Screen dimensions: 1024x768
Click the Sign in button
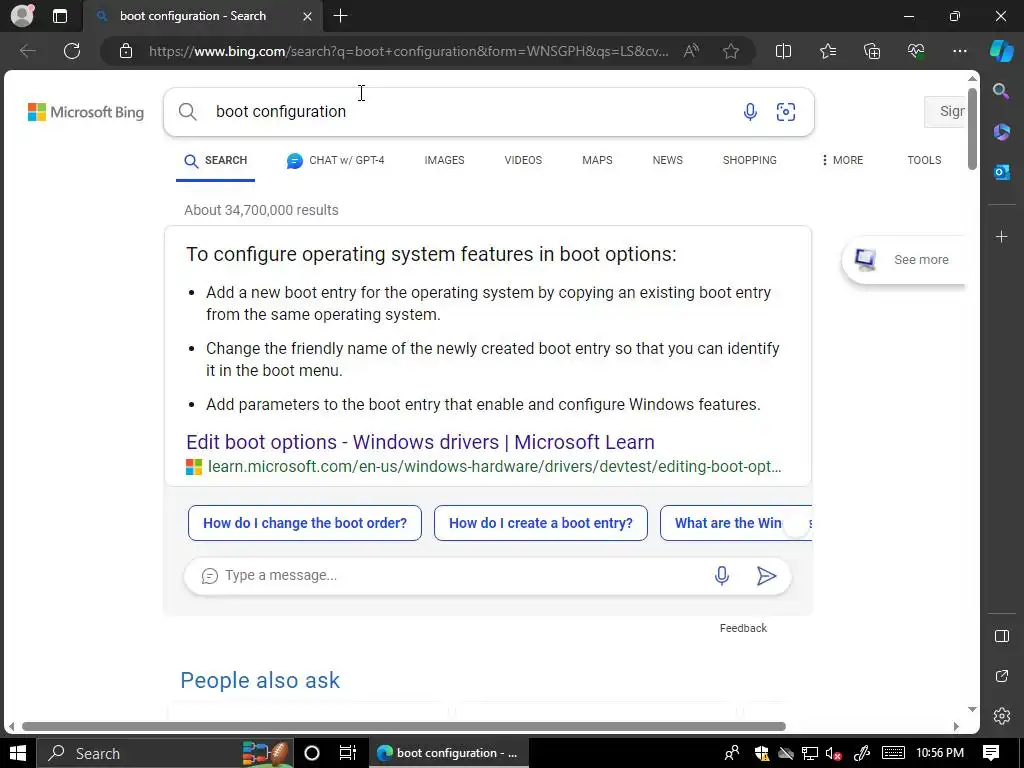tap(946, 112)
